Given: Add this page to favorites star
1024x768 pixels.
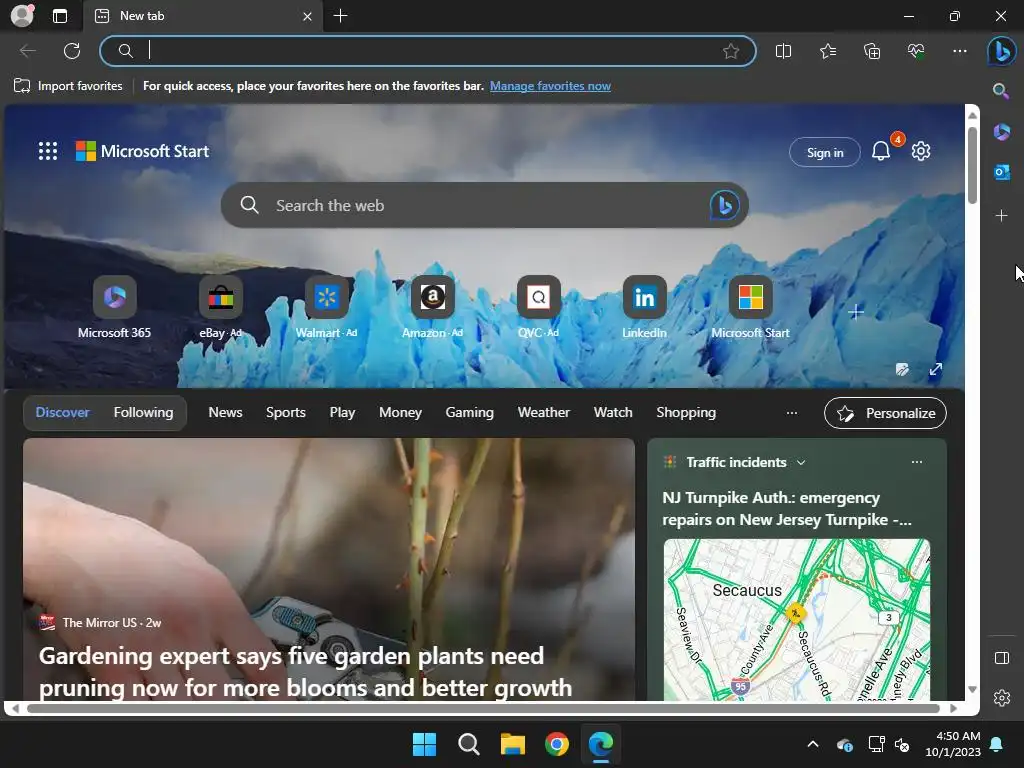Looking at the screenshot, I should click(731, 51).
